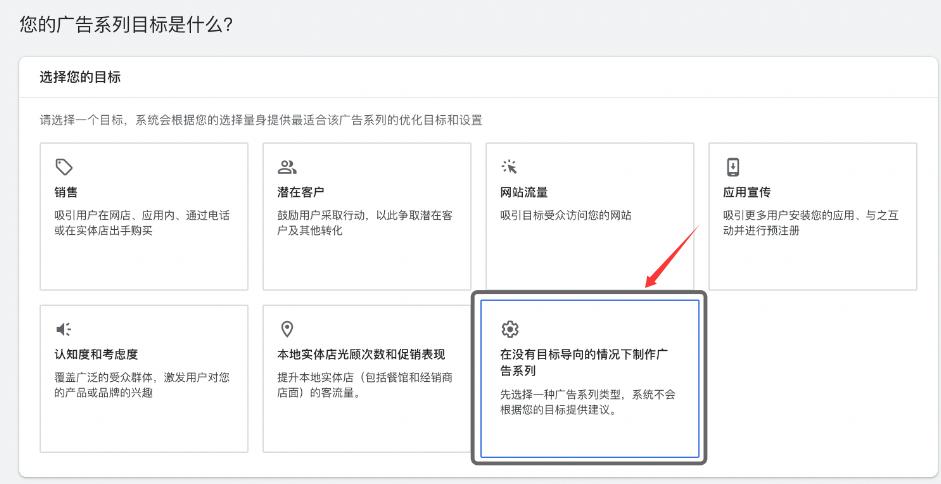Click the no-goal card description 先选择一种广告系列类型
This screenshot has width=941, height=484.
tap(588, 402)
